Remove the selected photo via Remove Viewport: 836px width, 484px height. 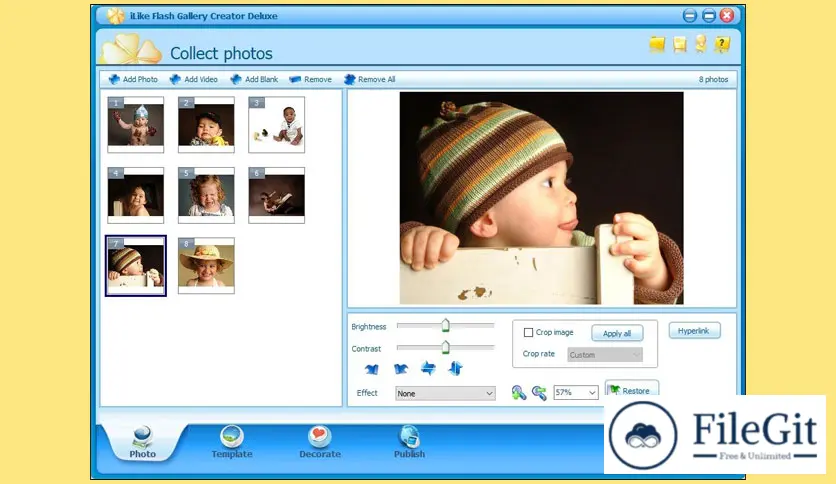click(x=310, y=79)
